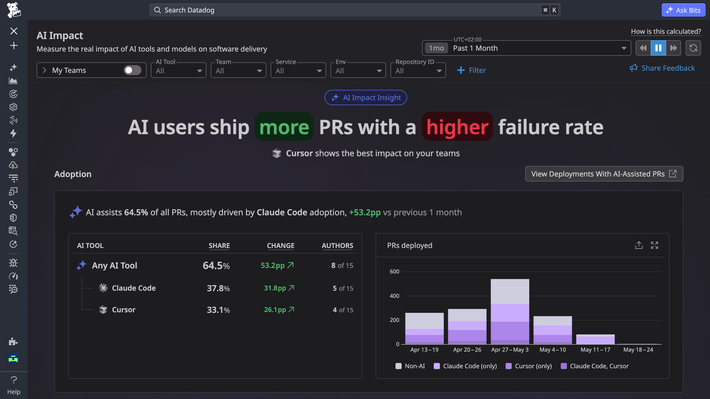Open the area chart icon in the sidebar
710x399 pixels.
pyautogui.click(x=13, y=81)
